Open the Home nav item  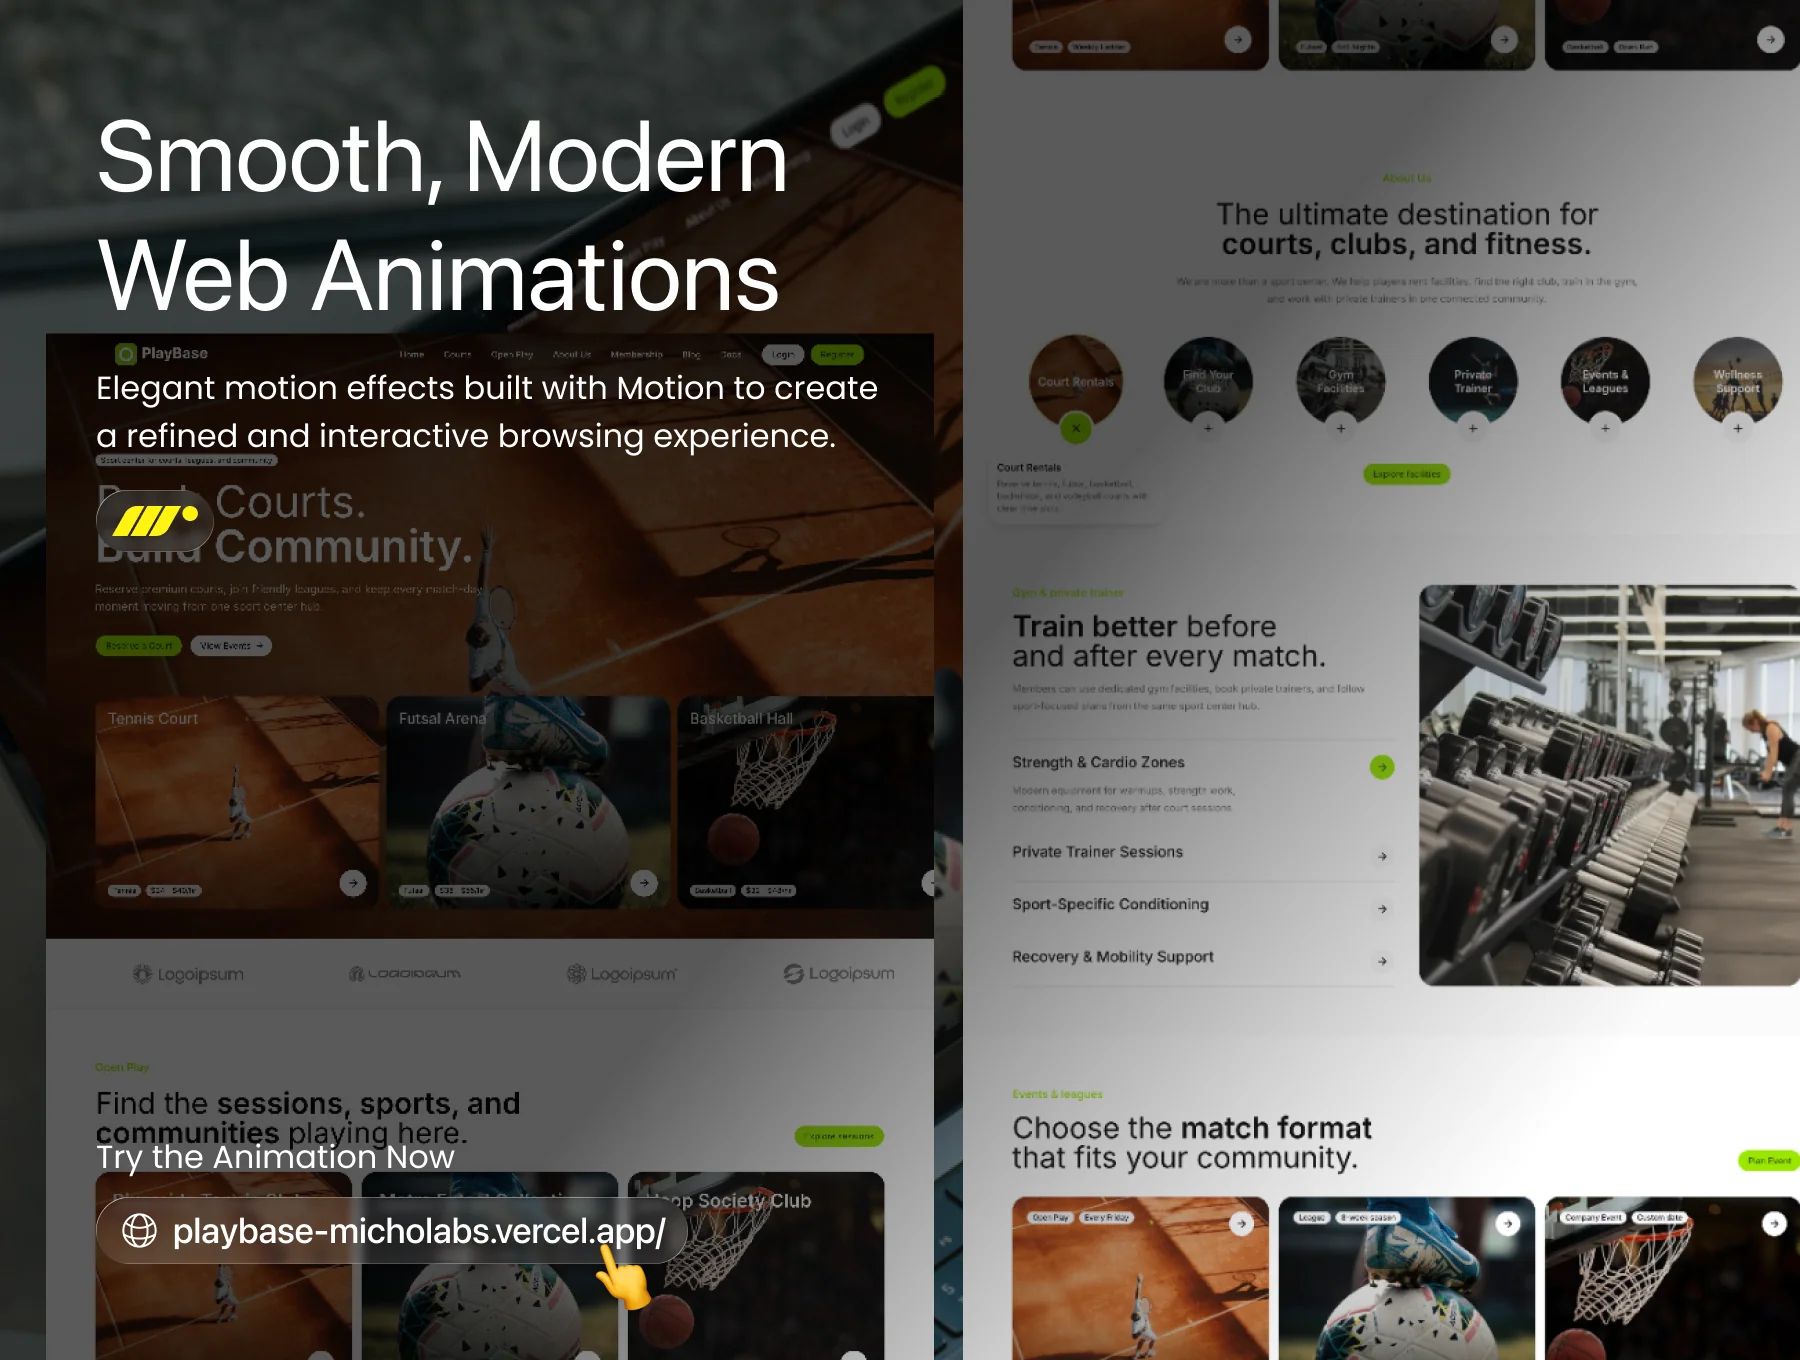click(x=412, y=355)
